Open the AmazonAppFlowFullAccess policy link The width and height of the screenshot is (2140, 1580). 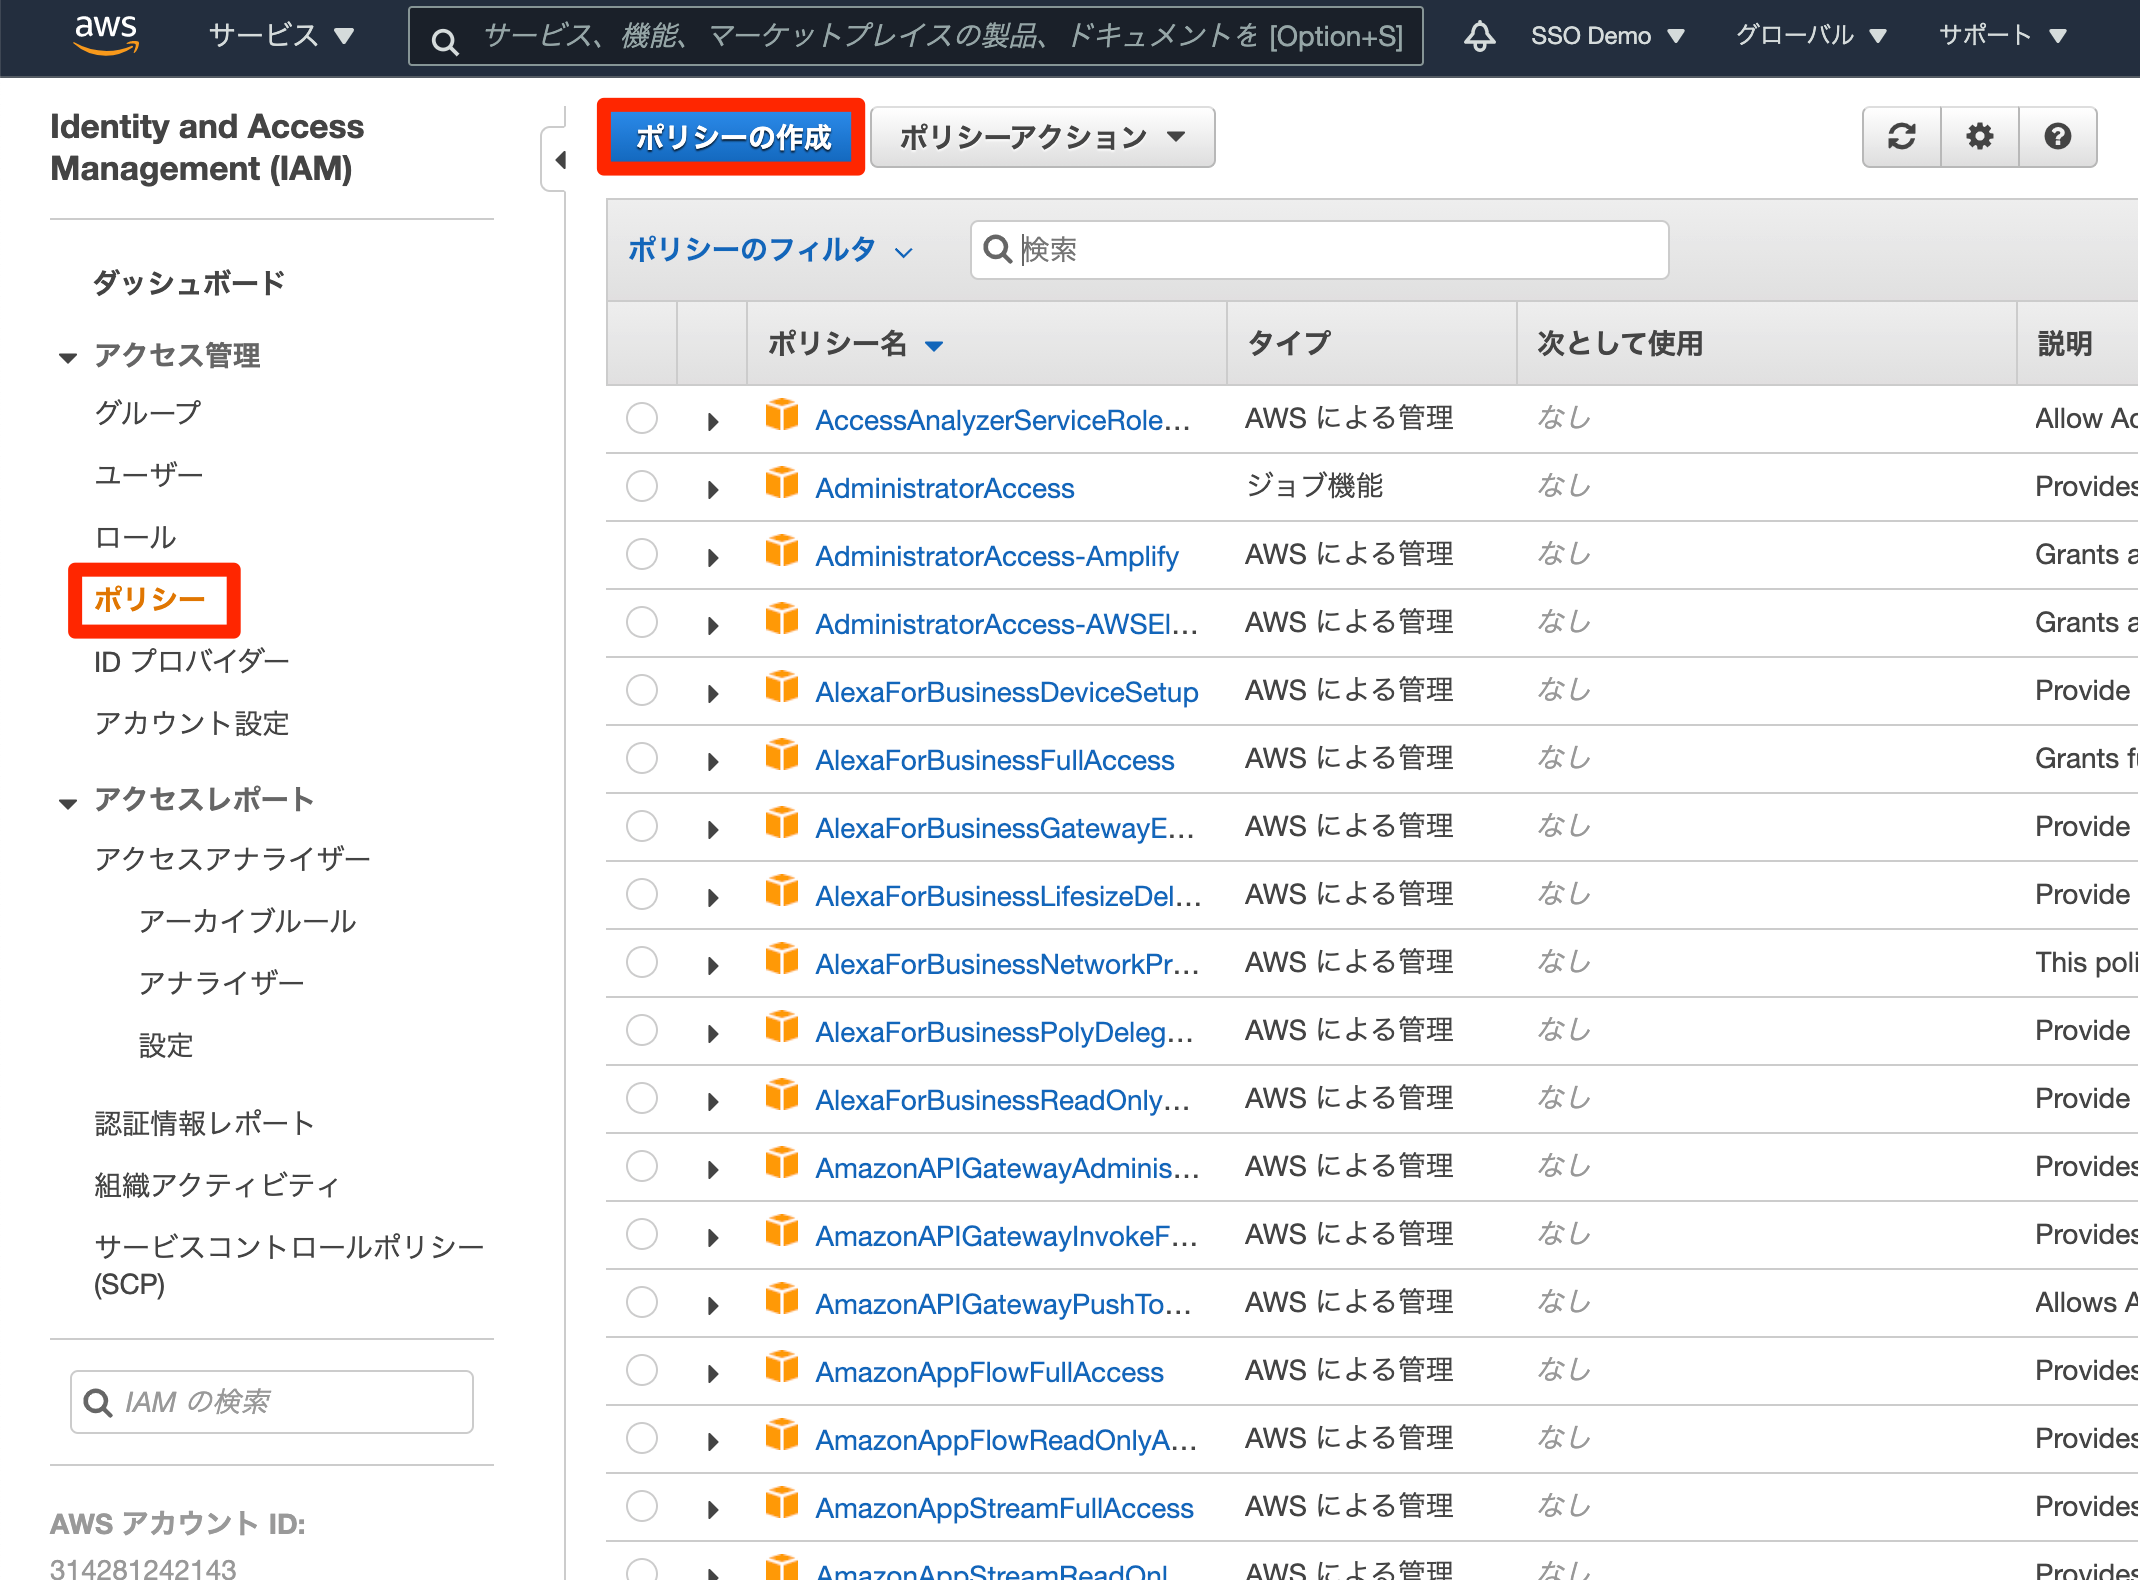(x=990, y=1372)
